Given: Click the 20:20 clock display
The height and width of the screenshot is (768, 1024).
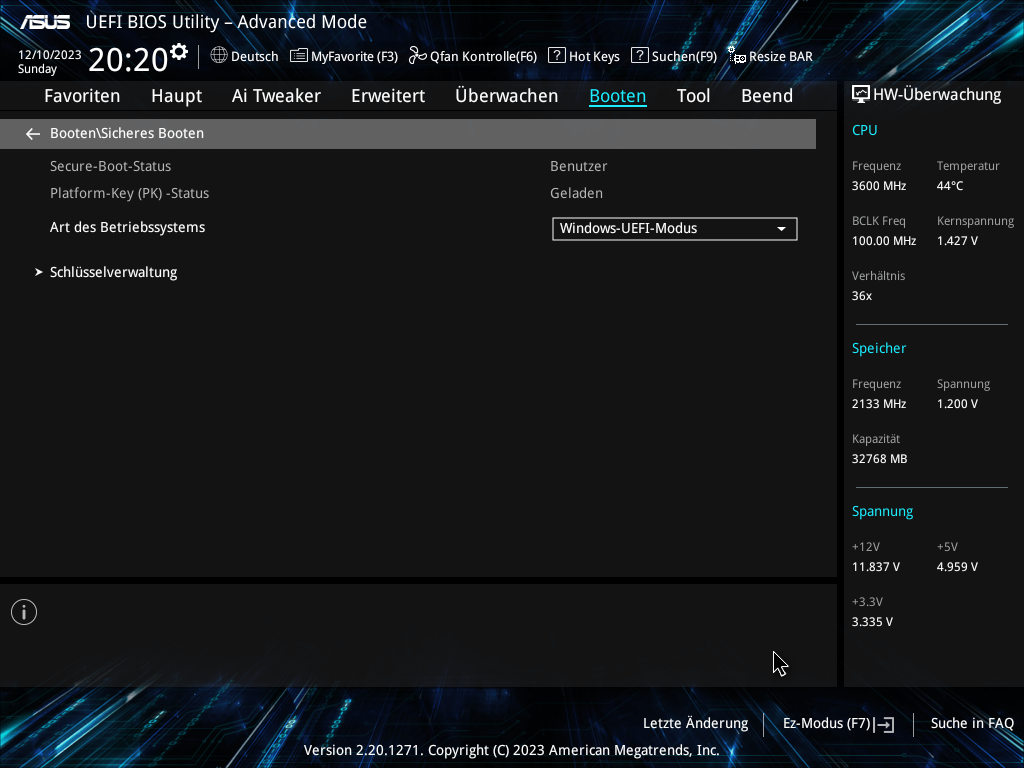Looking at the screenshot, I should tap(128, 59).
